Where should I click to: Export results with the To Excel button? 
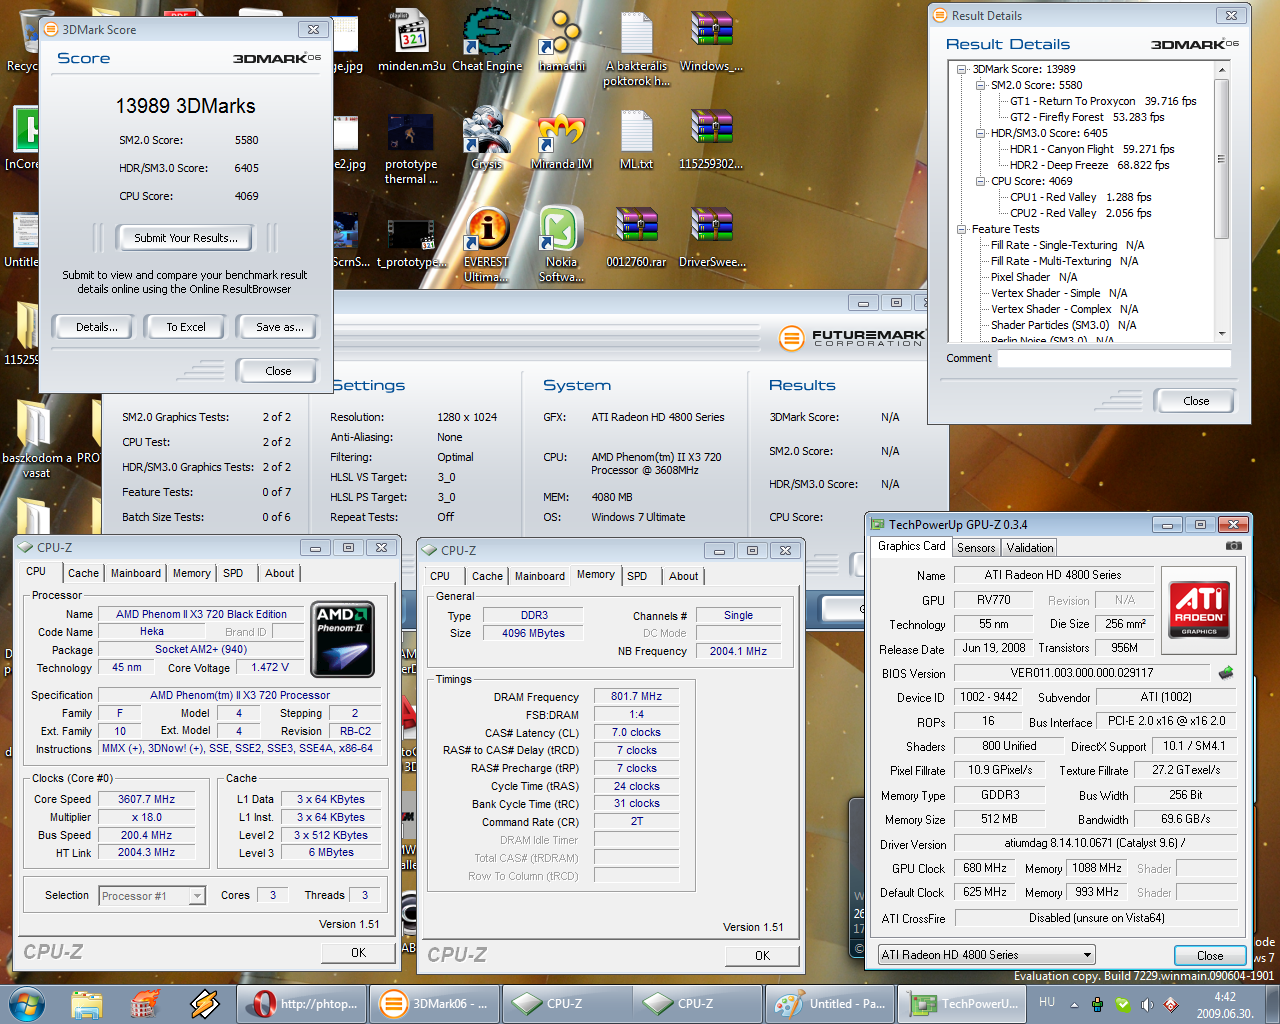point(186,327)
